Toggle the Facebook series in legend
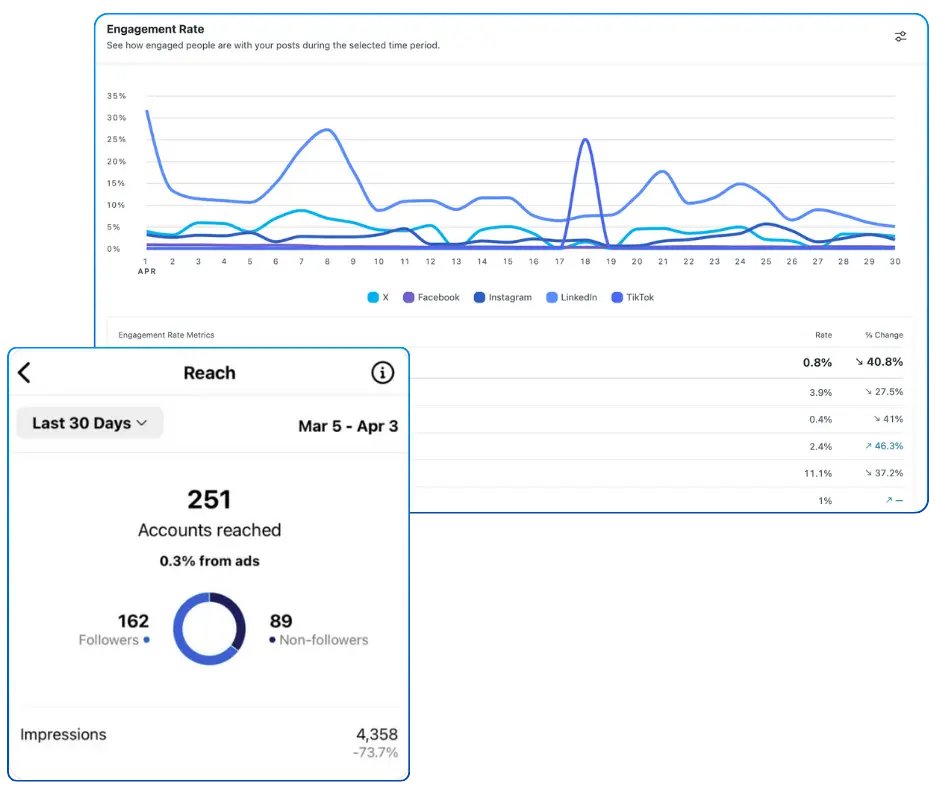This screenshot has height=788, width=940. tap(431, 297)
